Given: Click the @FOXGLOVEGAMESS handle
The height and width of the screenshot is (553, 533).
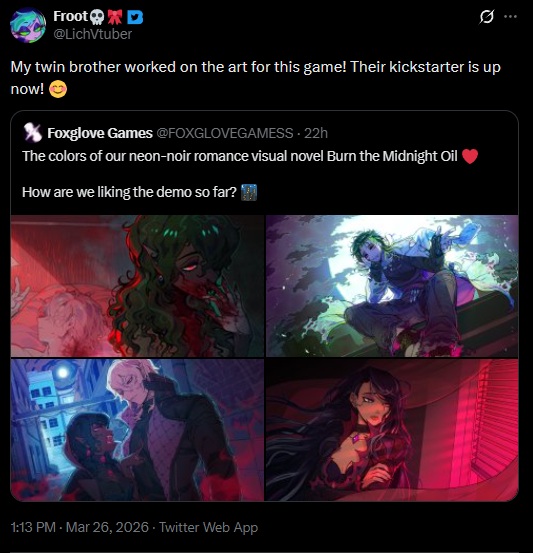Looking at the screenshot, I should point(225,133).
